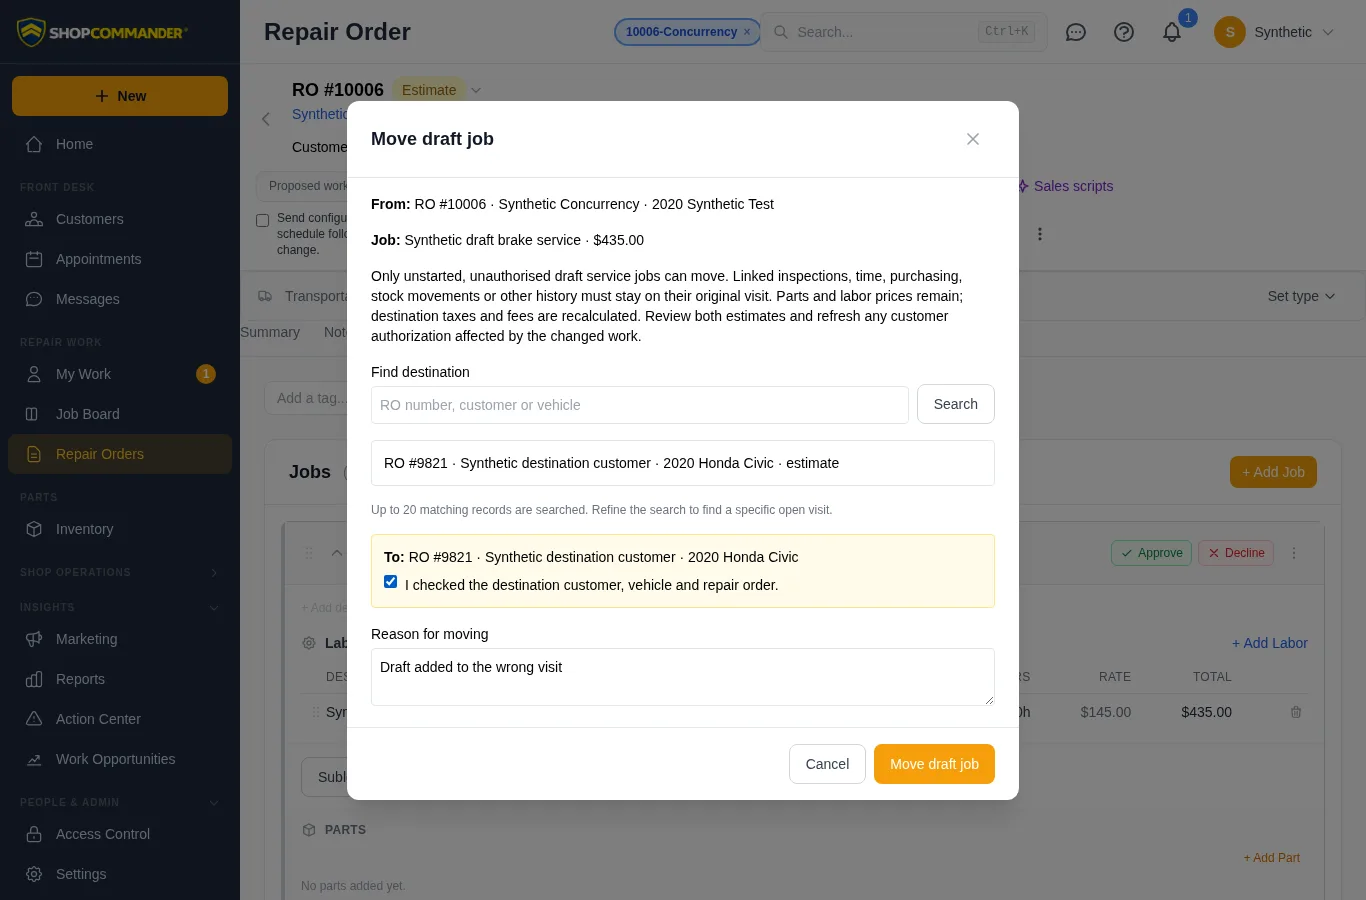The image size is (1366, 900).
Task: Click the help question mark icon
Action: click(1124, 32)
